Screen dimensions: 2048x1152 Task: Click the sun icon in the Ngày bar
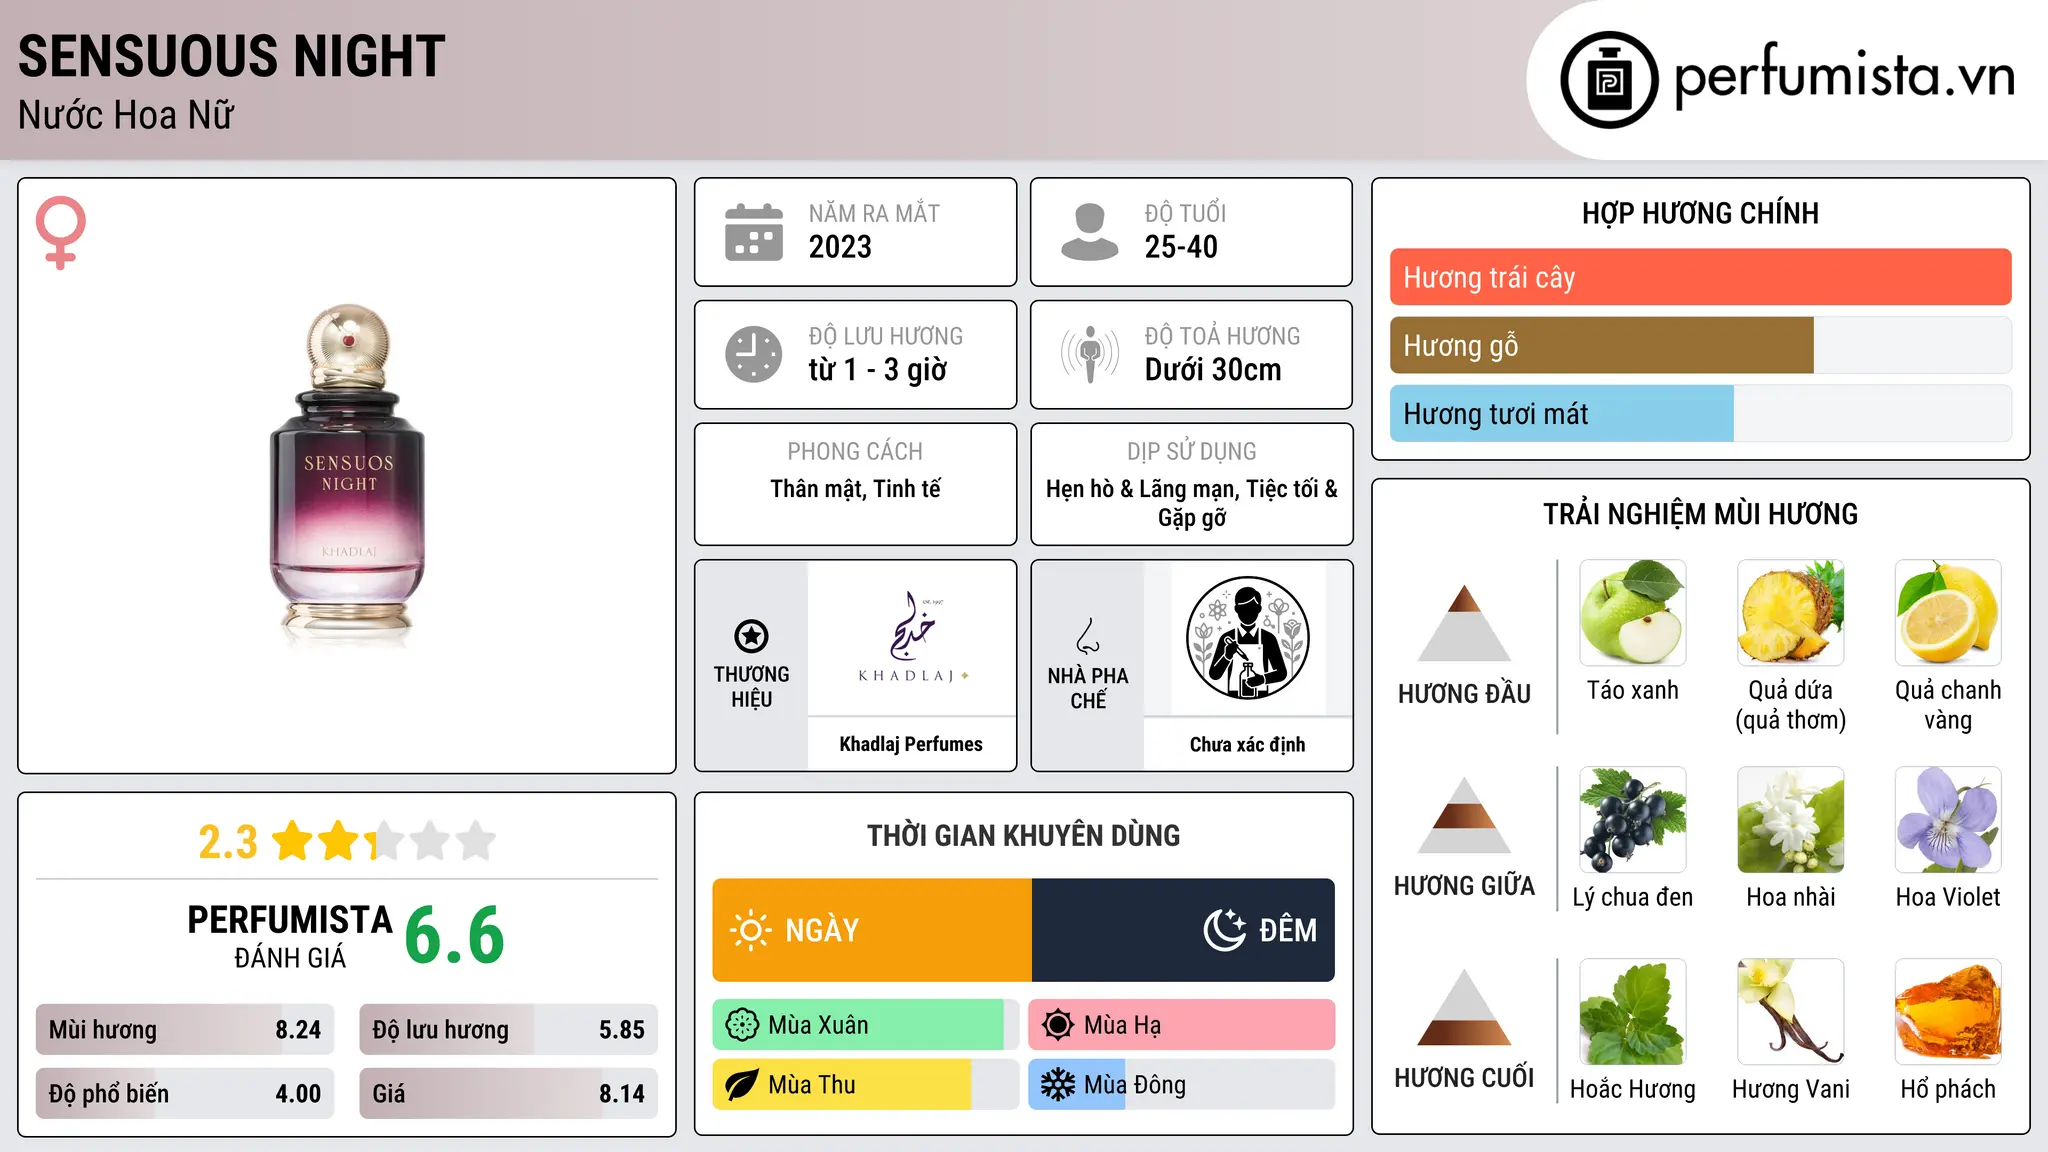[750, 930]
